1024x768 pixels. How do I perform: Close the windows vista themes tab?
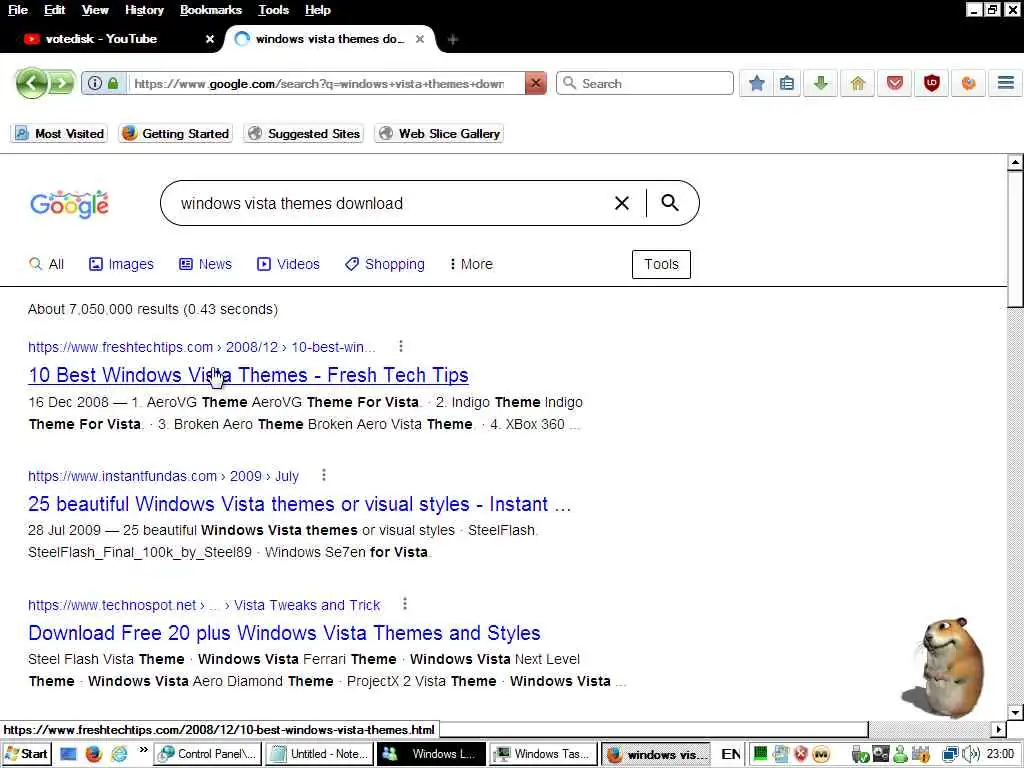click(420, 39)
